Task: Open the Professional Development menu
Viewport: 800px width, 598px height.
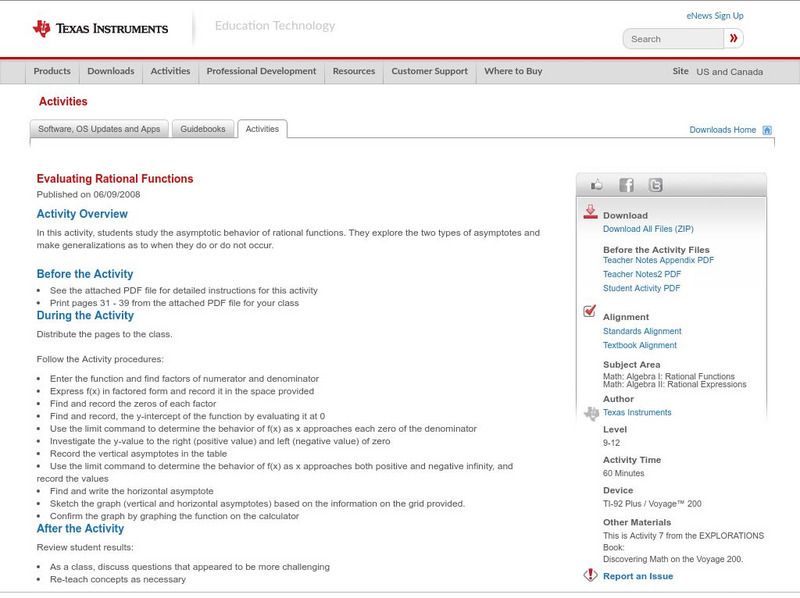Action: pyautogui.click(x=261, y=71)
